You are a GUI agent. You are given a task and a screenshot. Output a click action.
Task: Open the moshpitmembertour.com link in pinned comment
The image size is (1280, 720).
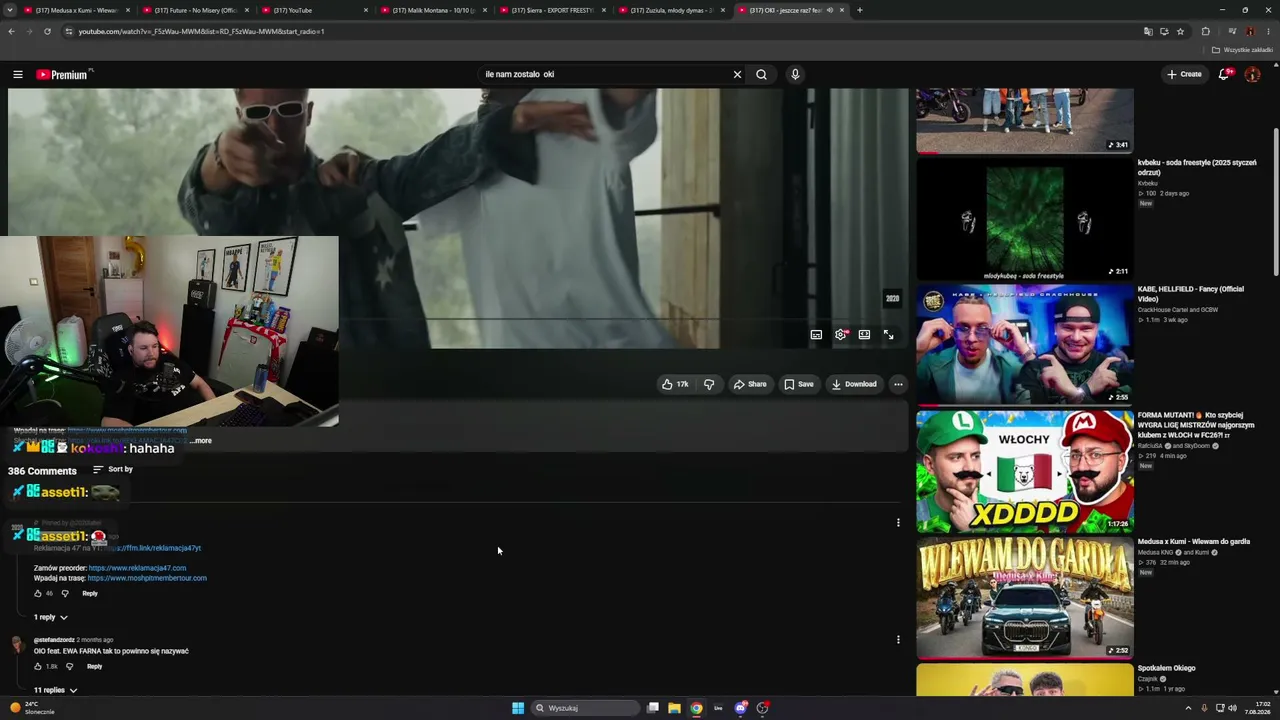[147, 578]
